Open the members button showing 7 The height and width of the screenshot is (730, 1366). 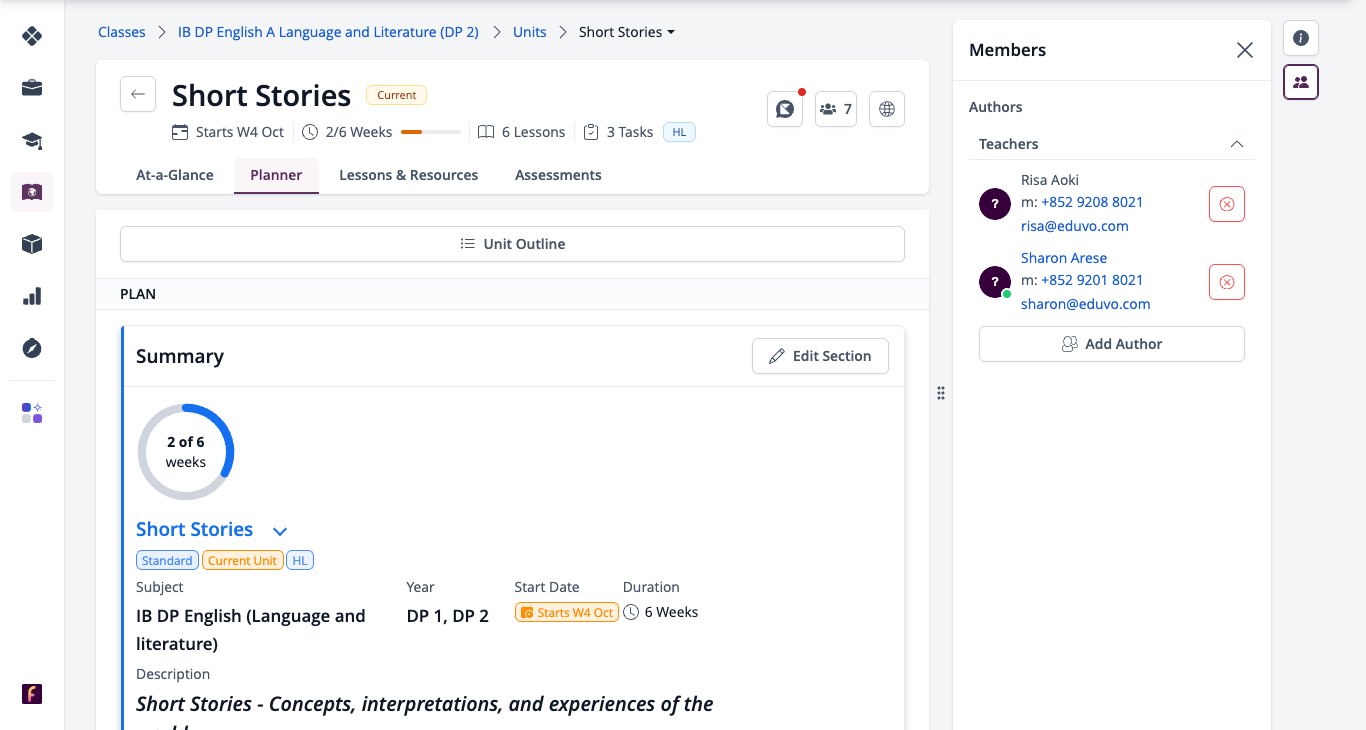(836, 109)
